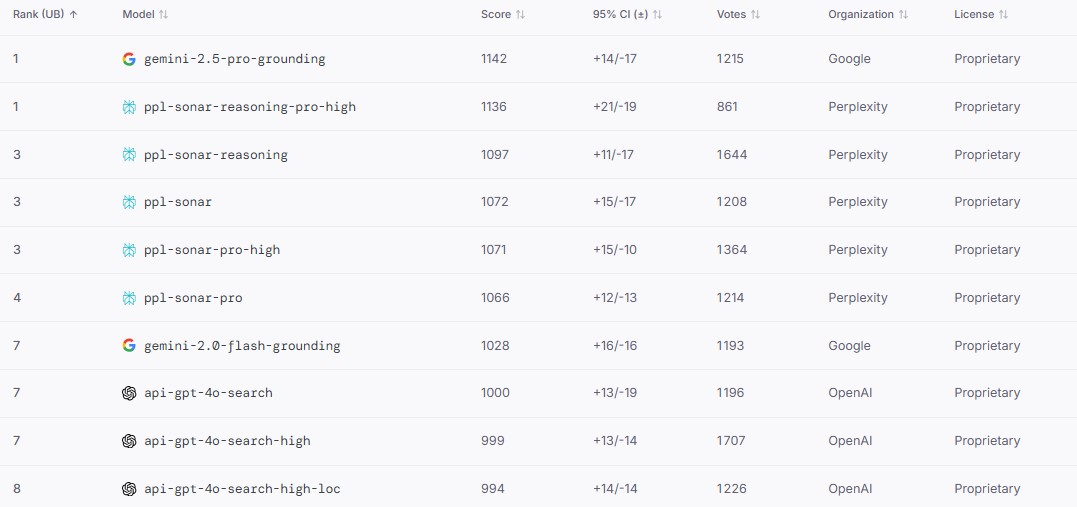Open gemini-2.5-pro-grounding model name
Viewport: 1077px width, 507px height.
235,59
